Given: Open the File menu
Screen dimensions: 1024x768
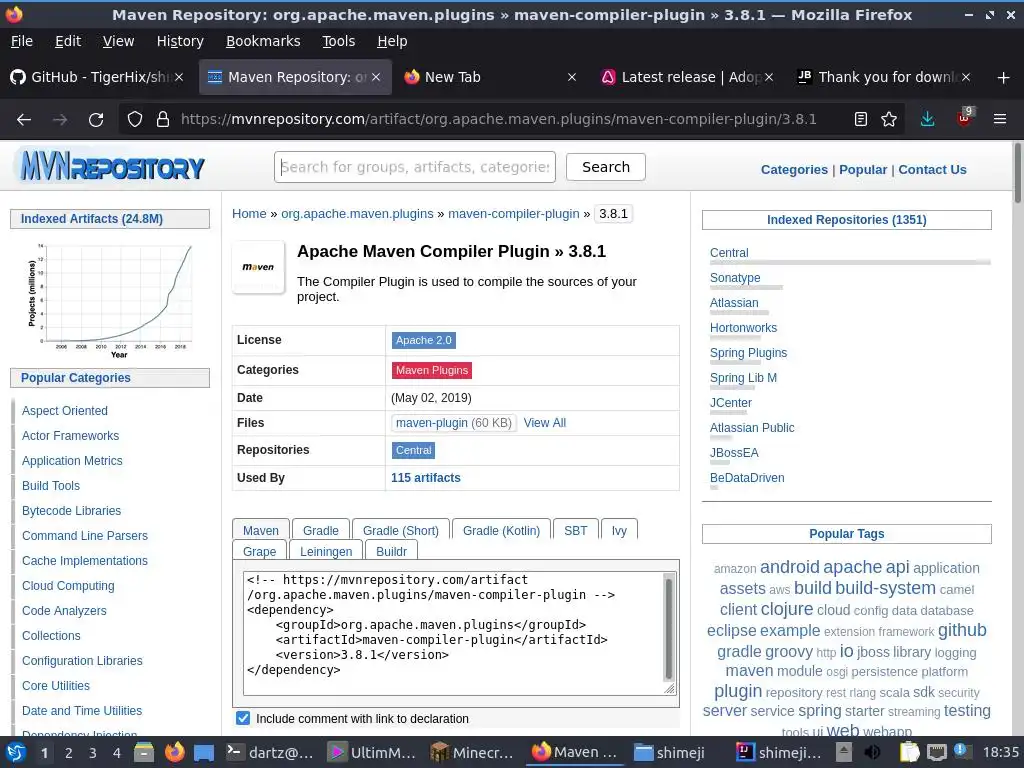Looking at the screenshot, I should click(22, 41).
